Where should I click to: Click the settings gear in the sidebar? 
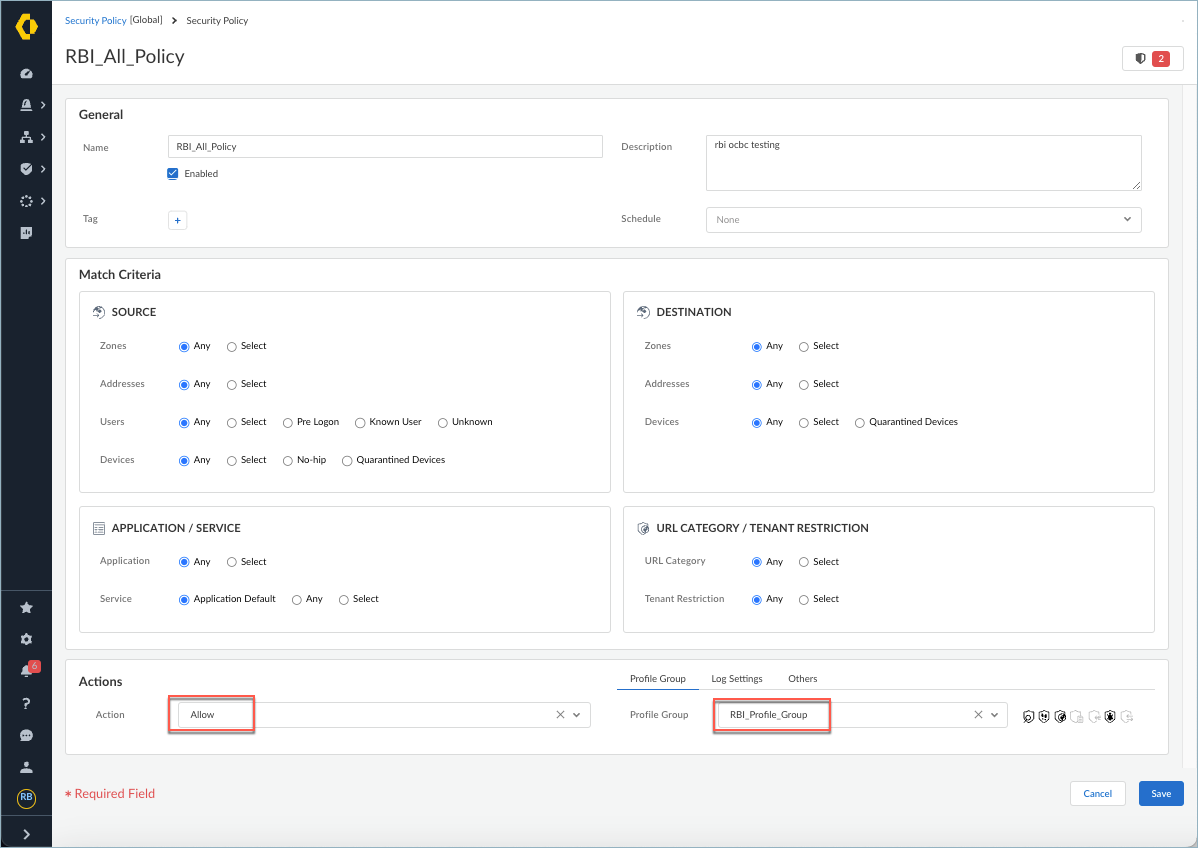point(26,639)
